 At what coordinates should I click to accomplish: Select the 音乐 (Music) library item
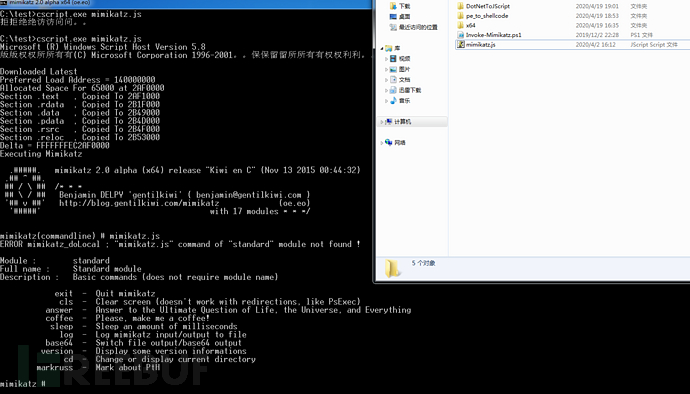coord(400,101)
